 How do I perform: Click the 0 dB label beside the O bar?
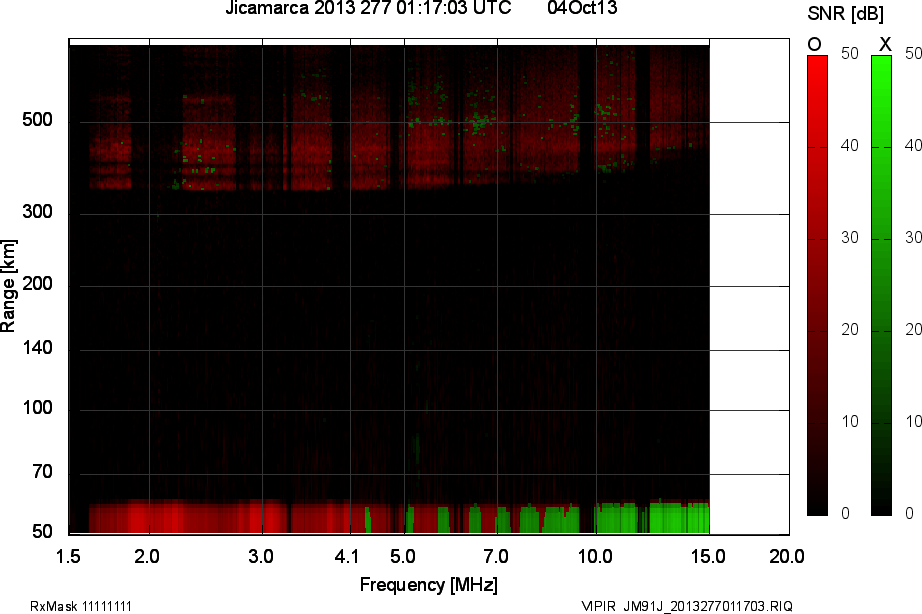[846, 513]
